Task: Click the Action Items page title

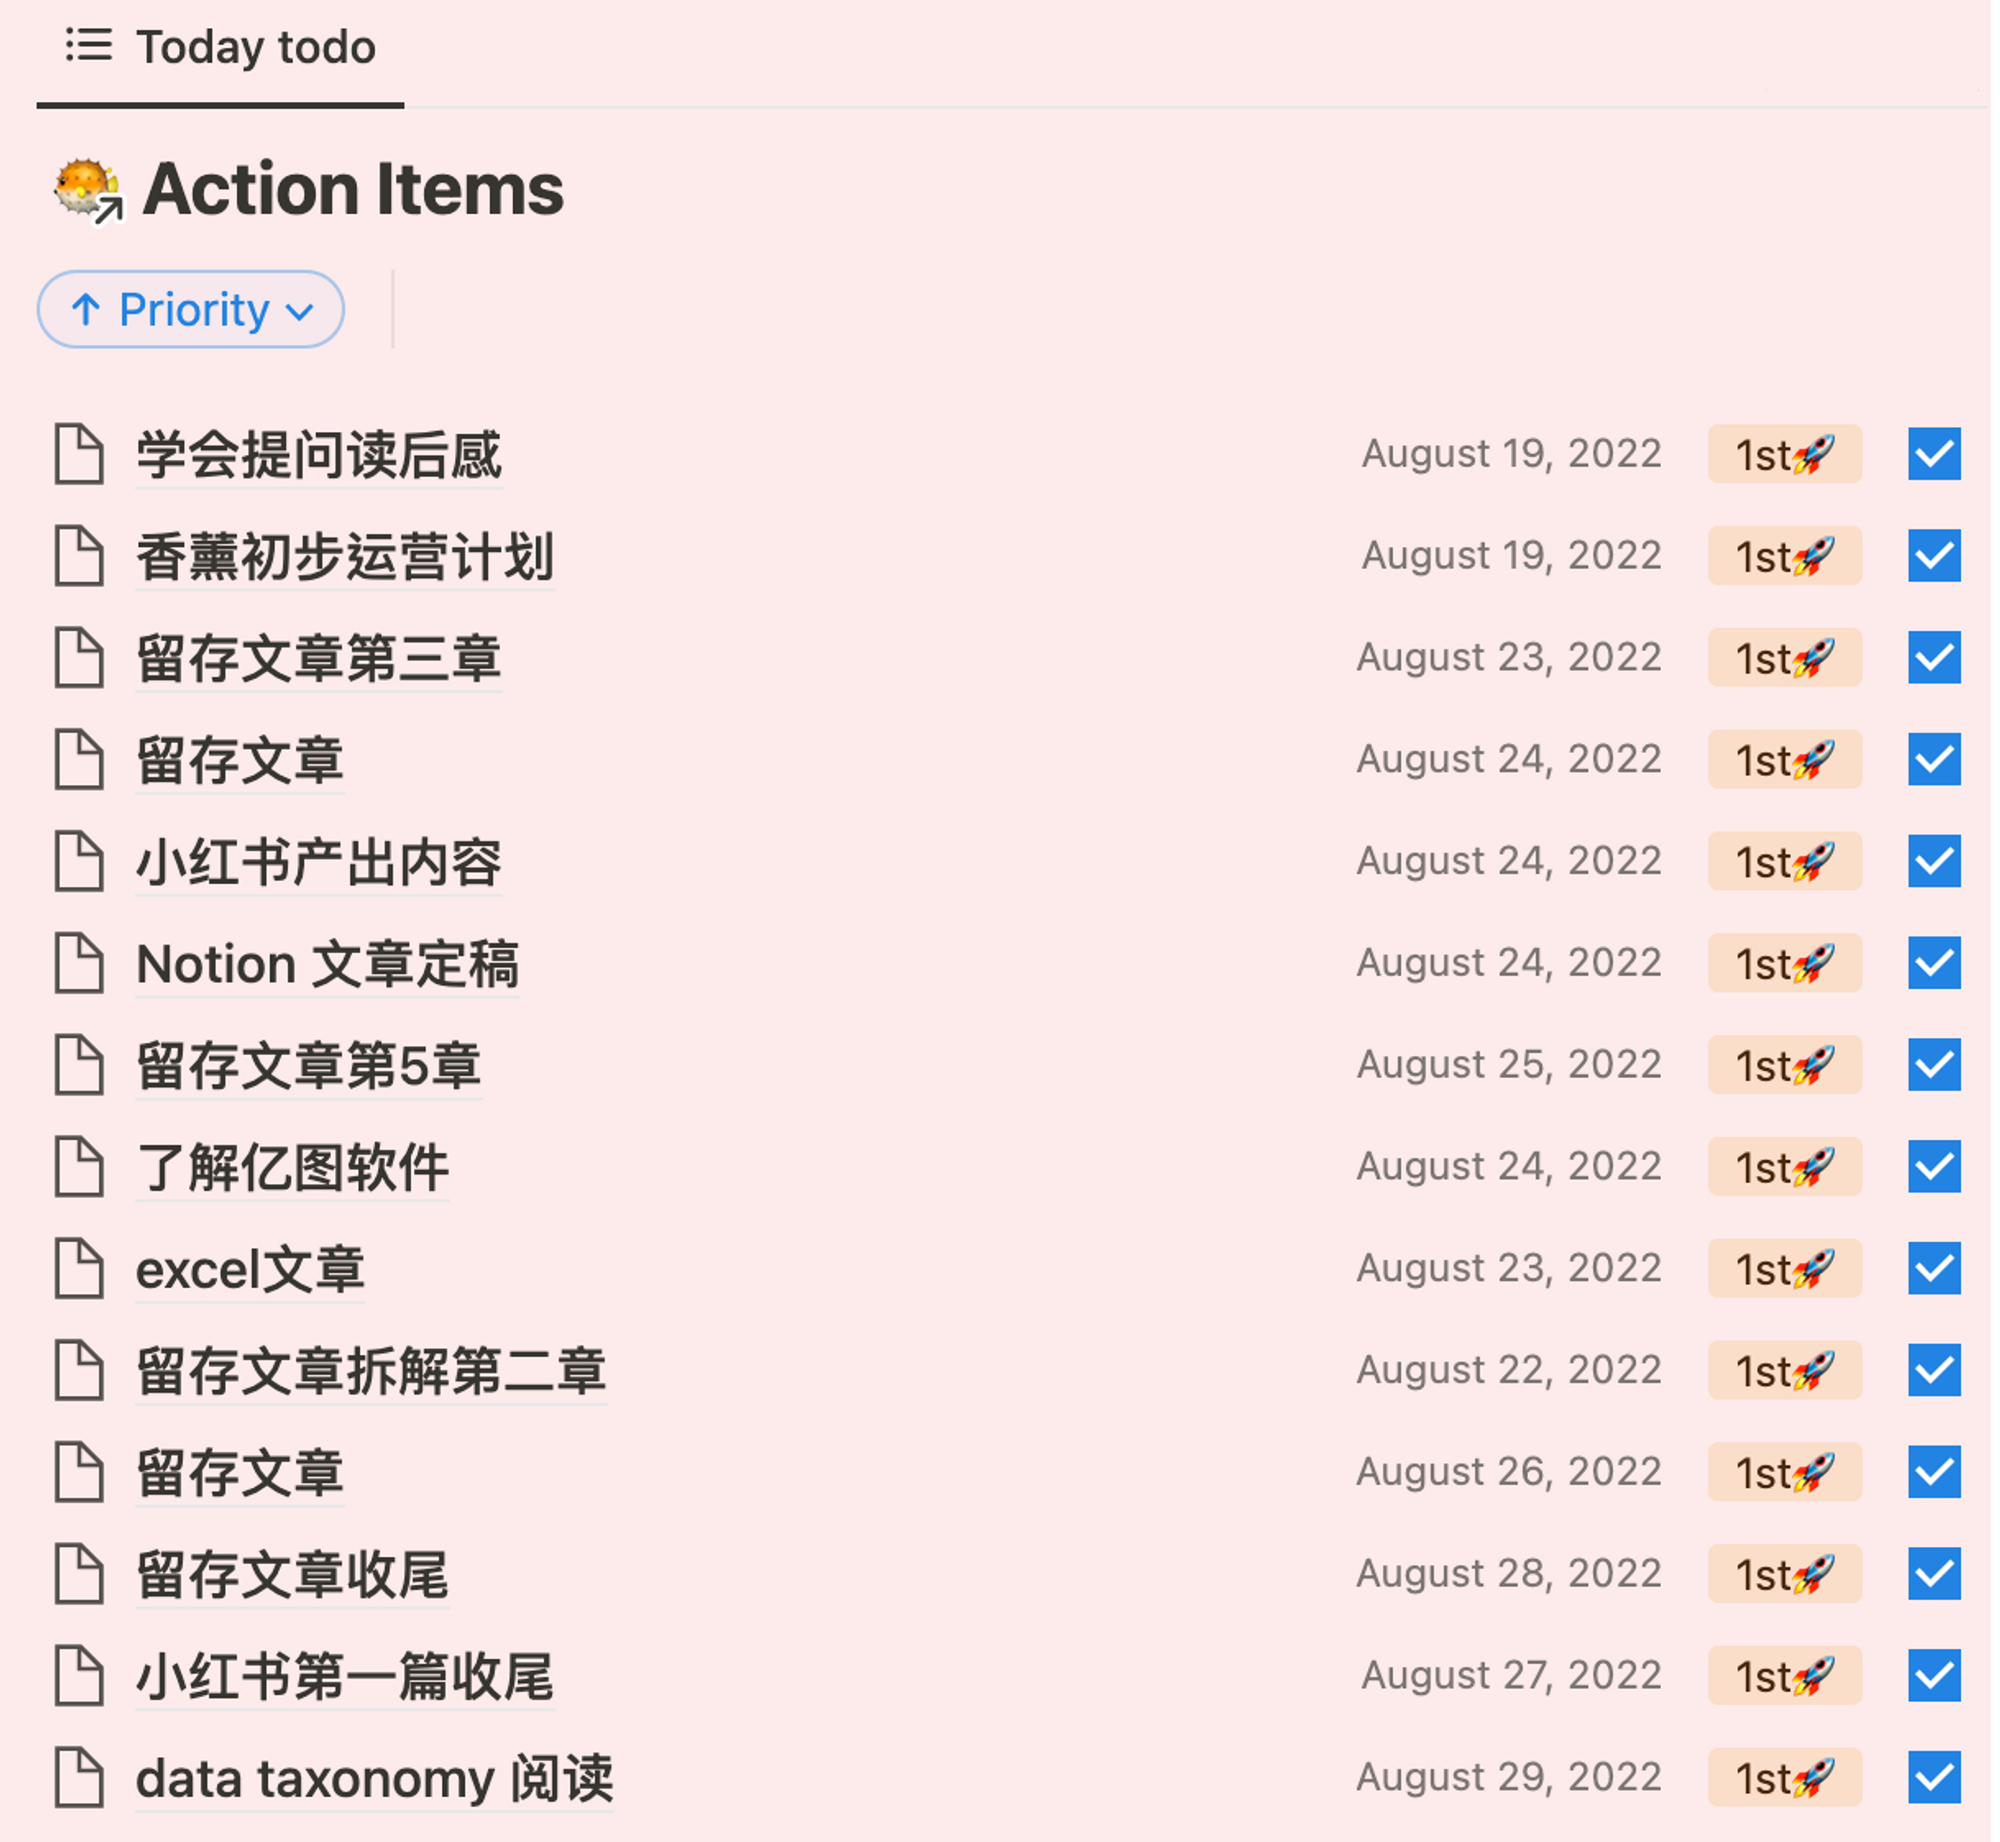Action: click(x=352, y=190)
